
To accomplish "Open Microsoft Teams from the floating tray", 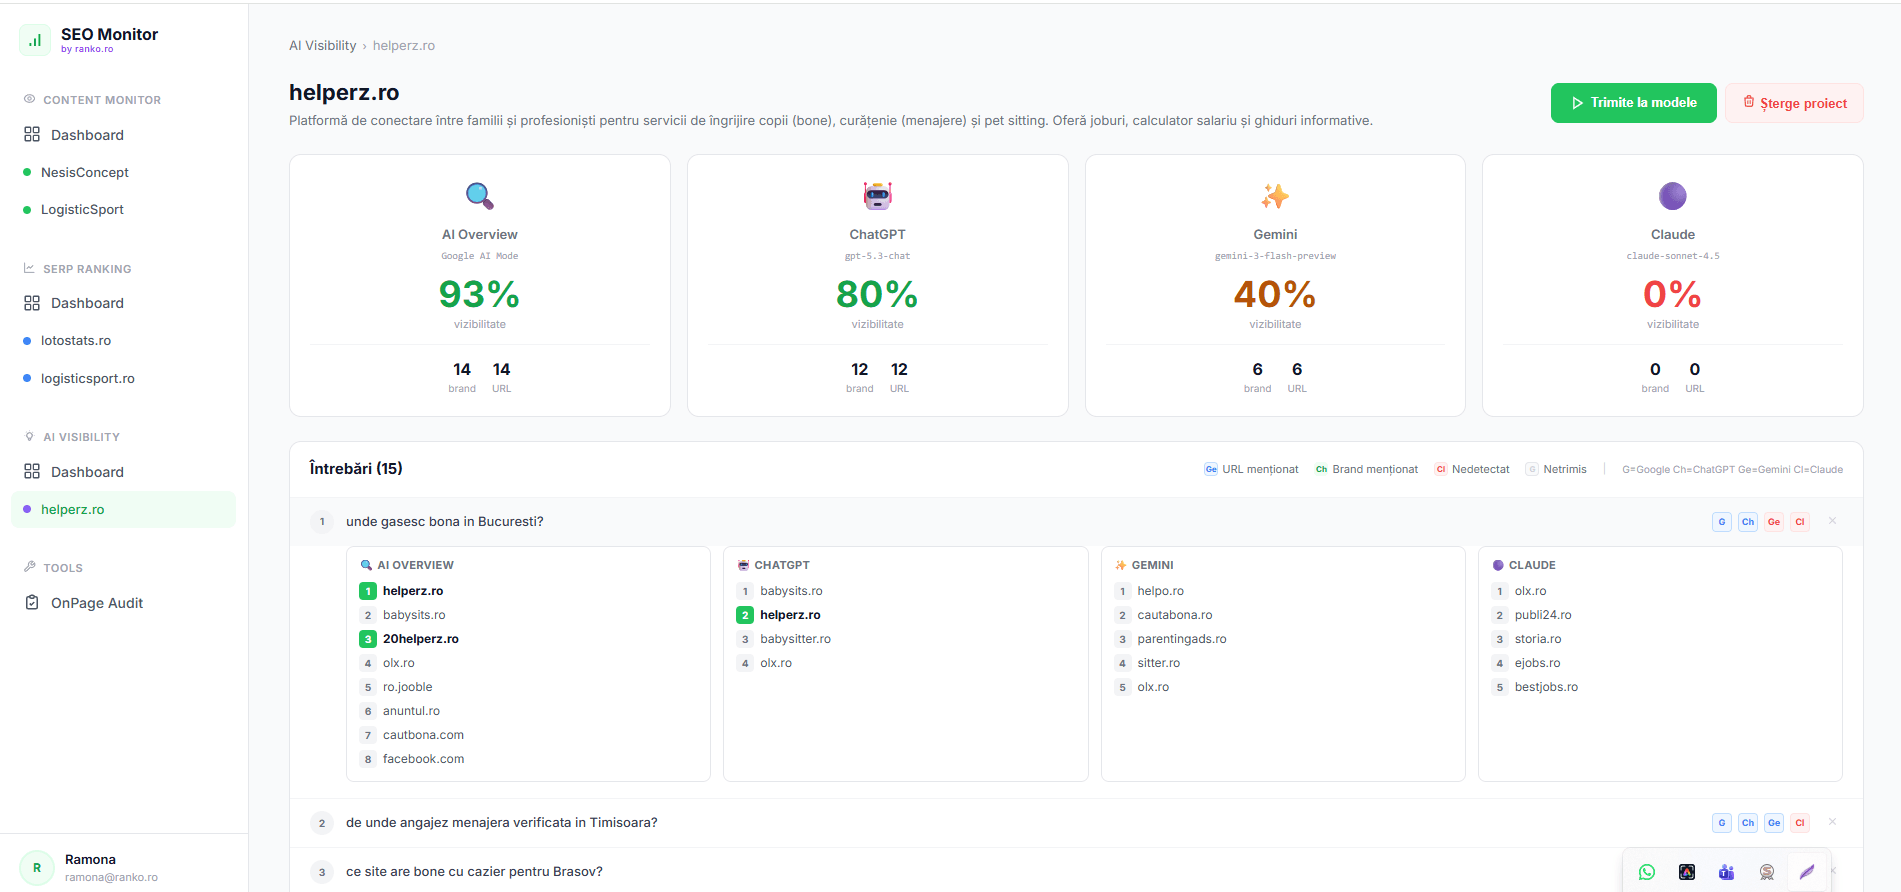I will [x=1726, y=872].
